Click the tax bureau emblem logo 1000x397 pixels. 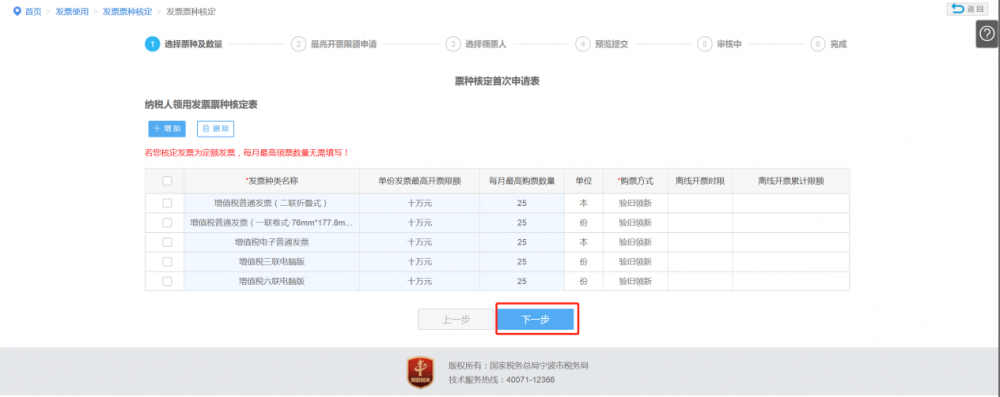(420, 373)
